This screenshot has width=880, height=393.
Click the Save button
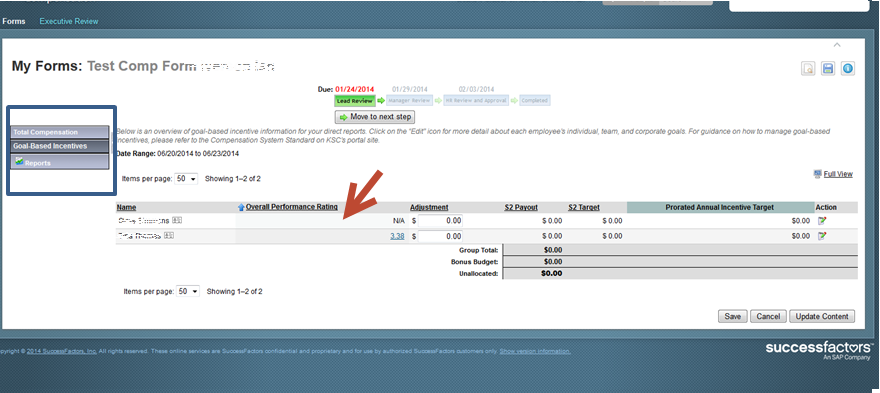pyautogui.click(x=732, y=316)
